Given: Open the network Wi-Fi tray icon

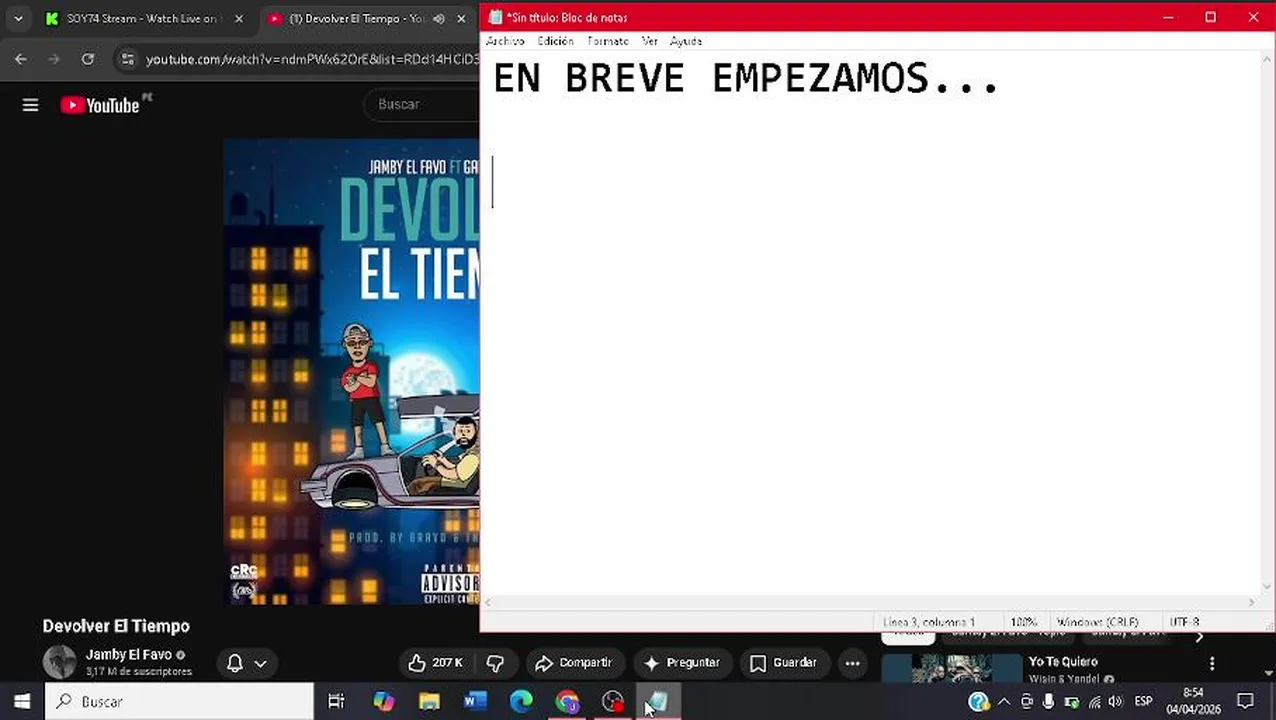Looking at the screenshot, I should [x=1095, y=702].
